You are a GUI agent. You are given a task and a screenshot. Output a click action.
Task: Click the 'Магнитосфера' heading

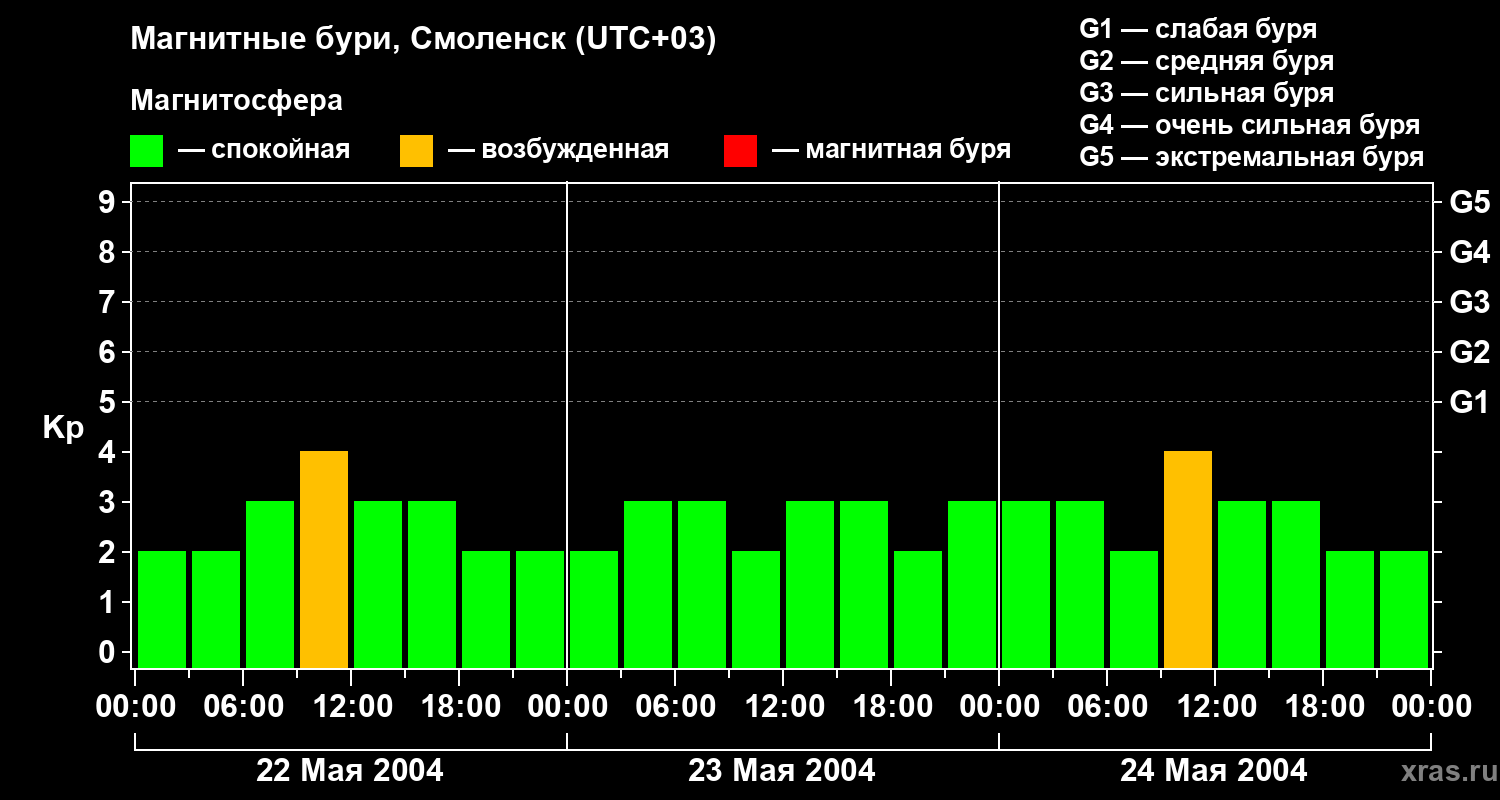point(236,101)
